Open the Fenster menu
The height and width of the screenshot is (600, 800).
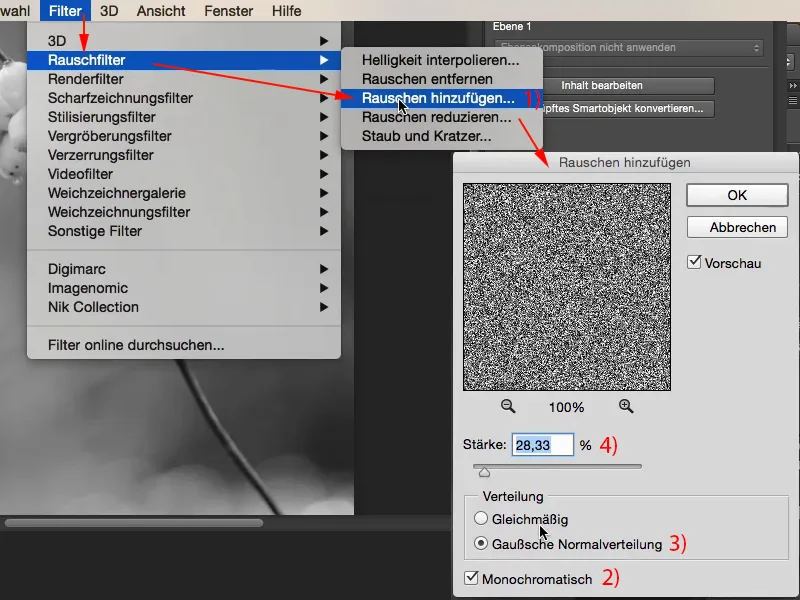tap(229, 11)
